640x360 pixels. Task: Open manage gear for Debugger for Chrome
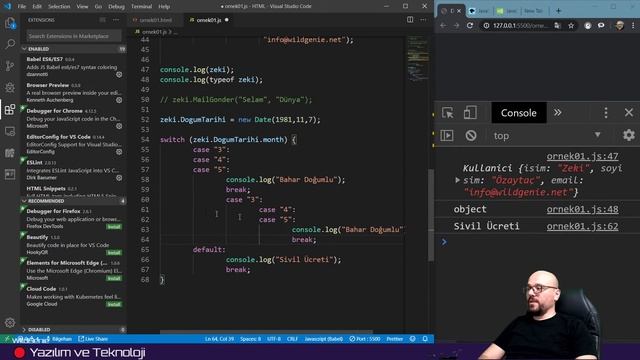119,126
